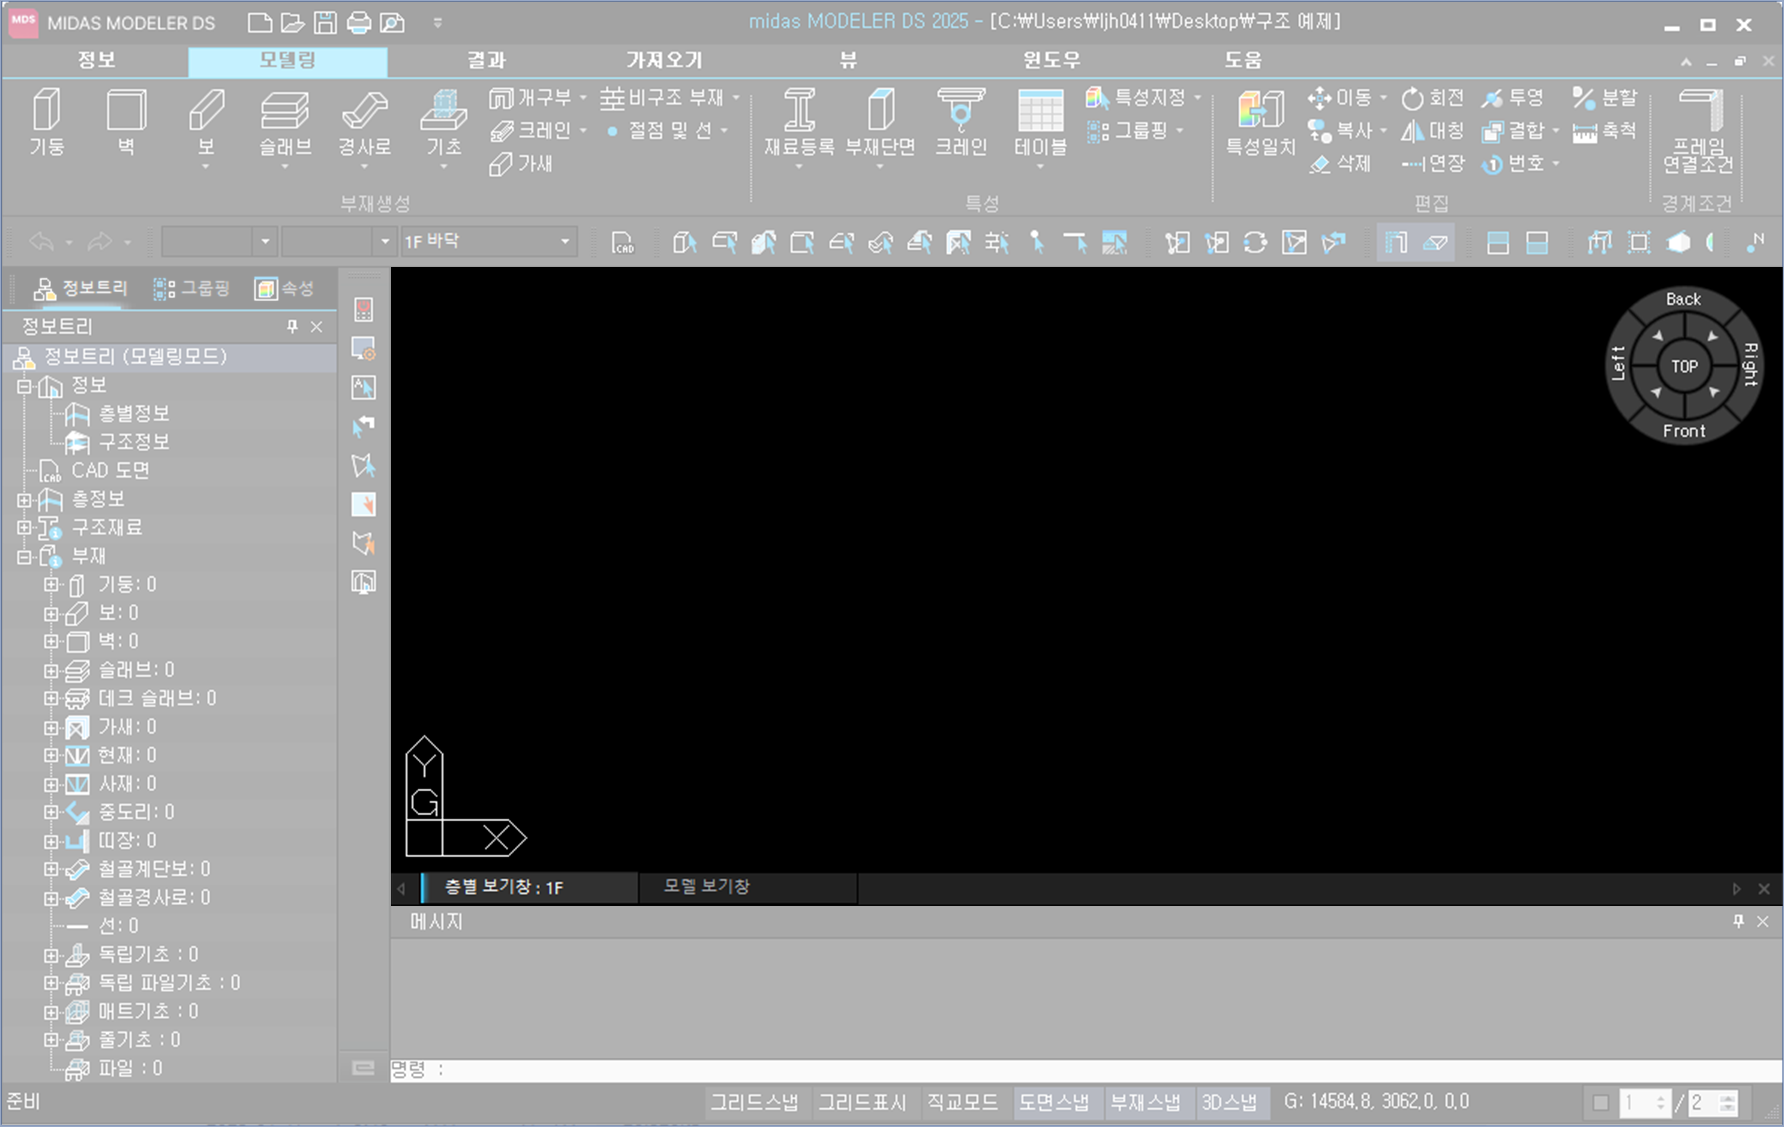Open the 특성지정 dropdown

pyautogui.click(x=1197, y=98)
